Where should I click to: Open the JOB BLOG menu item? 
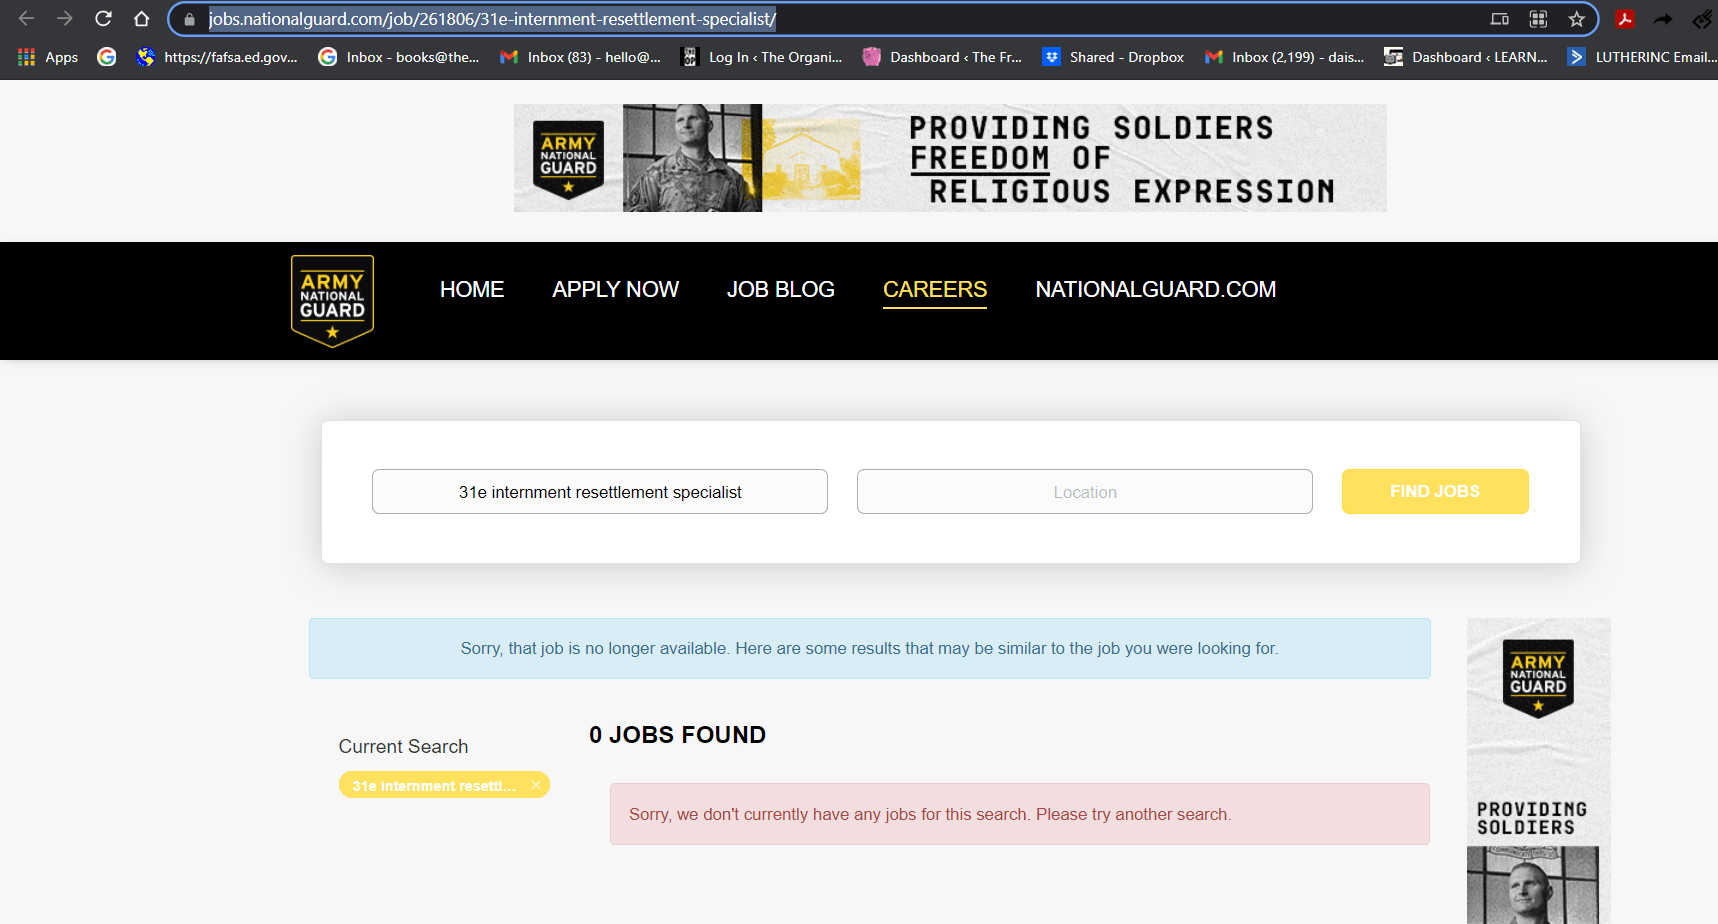(780, 290)
